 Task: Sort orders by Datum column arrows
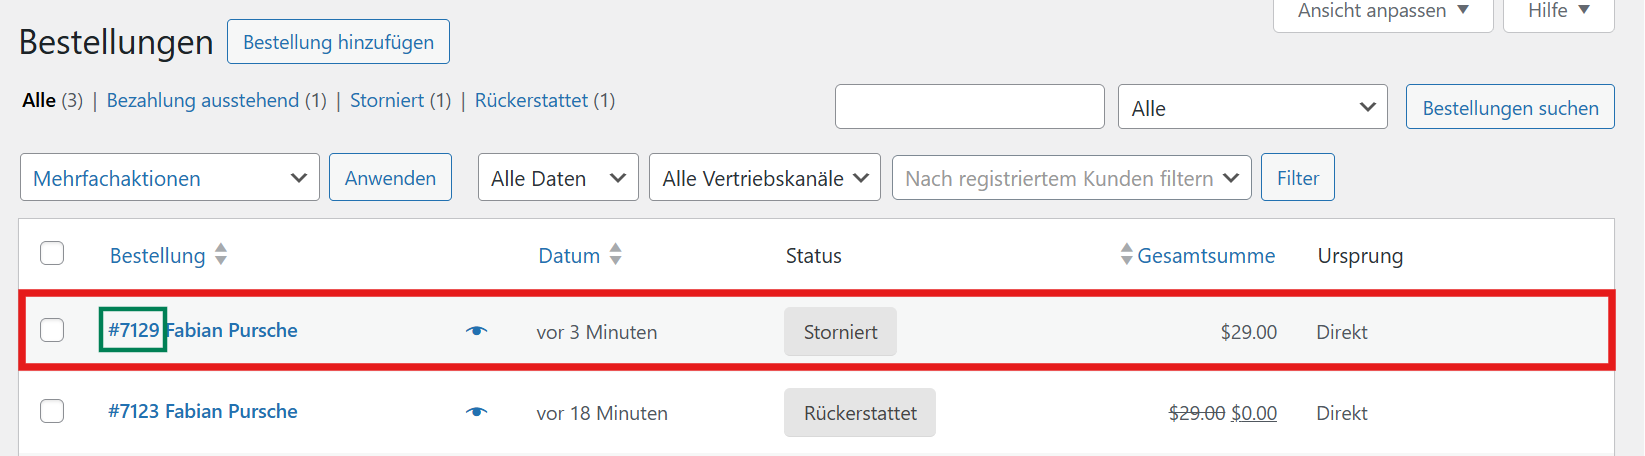[x=616, y=255]
